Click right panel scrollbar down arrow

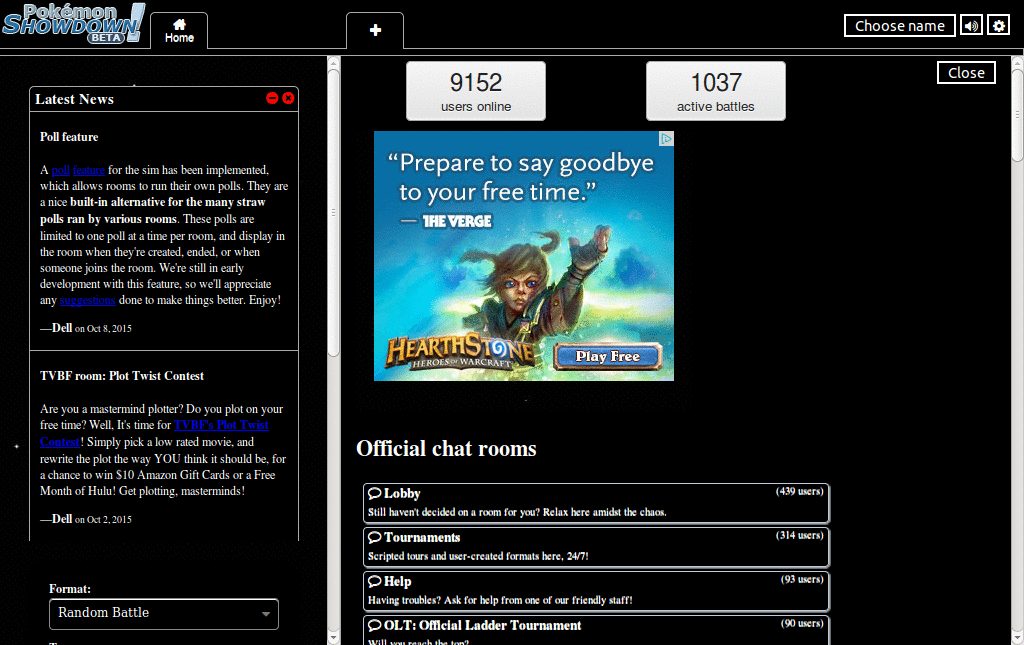[1017, 638]
